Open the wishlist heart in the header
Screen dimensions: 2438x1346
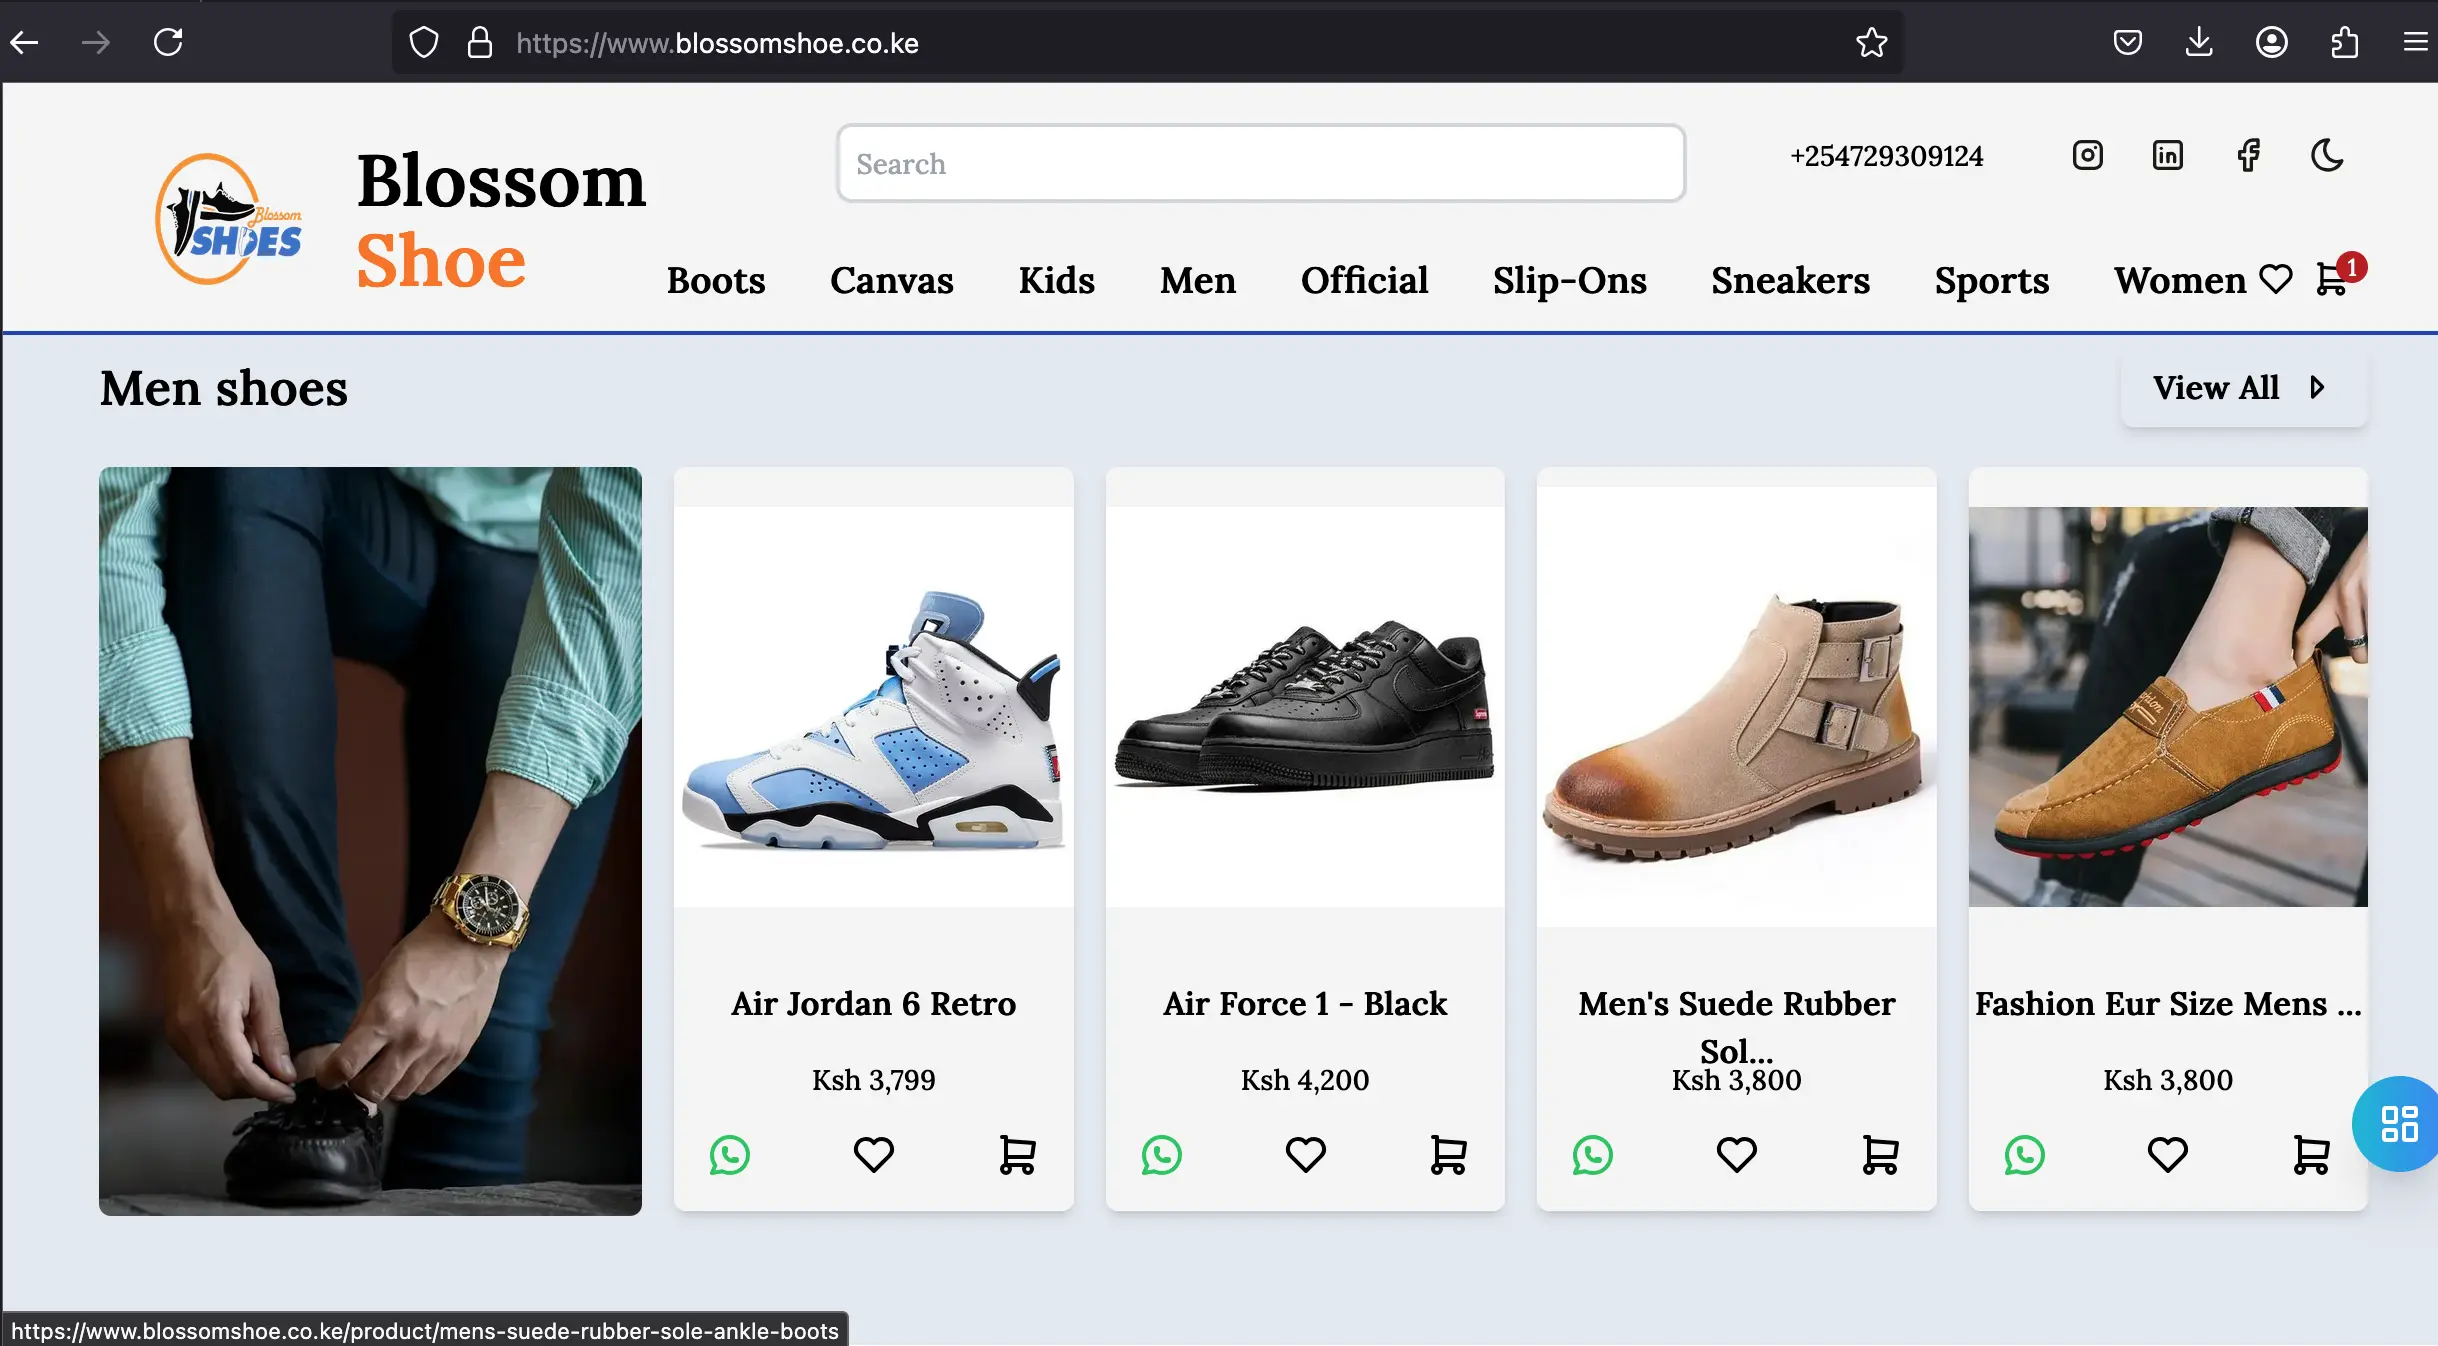pyautogui.click(x=2276, y=279)
